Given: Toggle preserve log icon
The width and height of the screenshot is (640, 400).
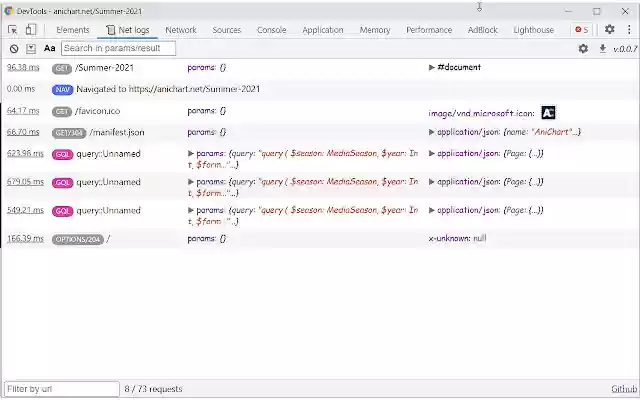Looking at the screenshot, I should [x=31, y=49].
